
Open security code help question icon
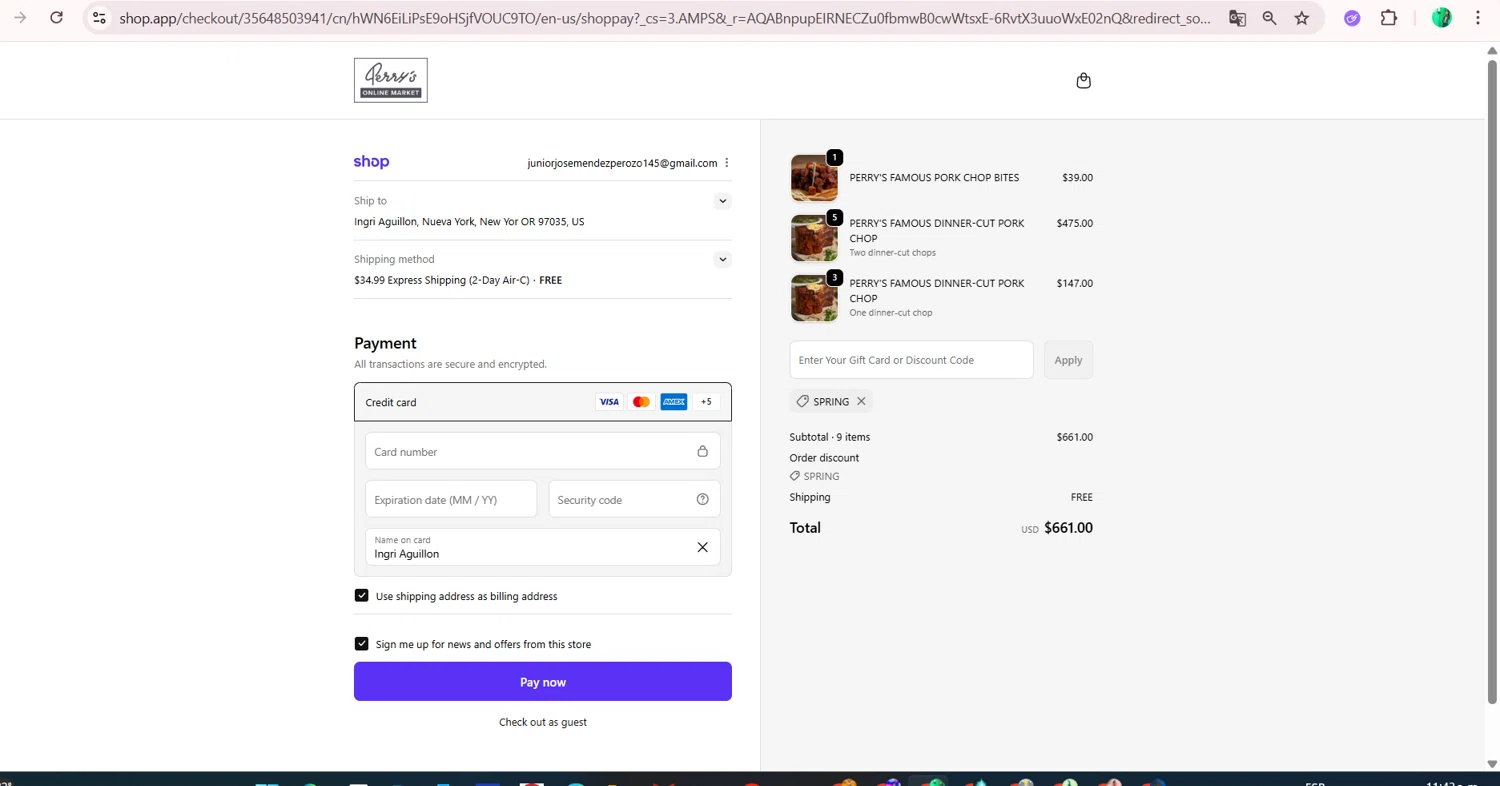[x=702, y=500]
